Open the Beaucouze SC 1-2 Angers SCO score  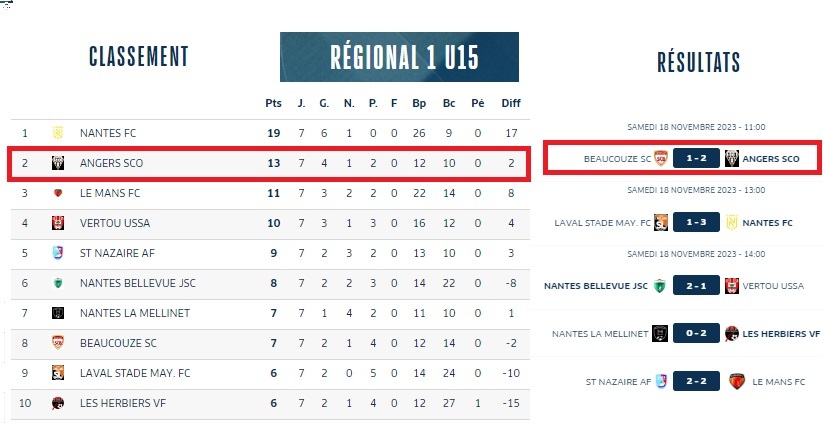[696, 158]
